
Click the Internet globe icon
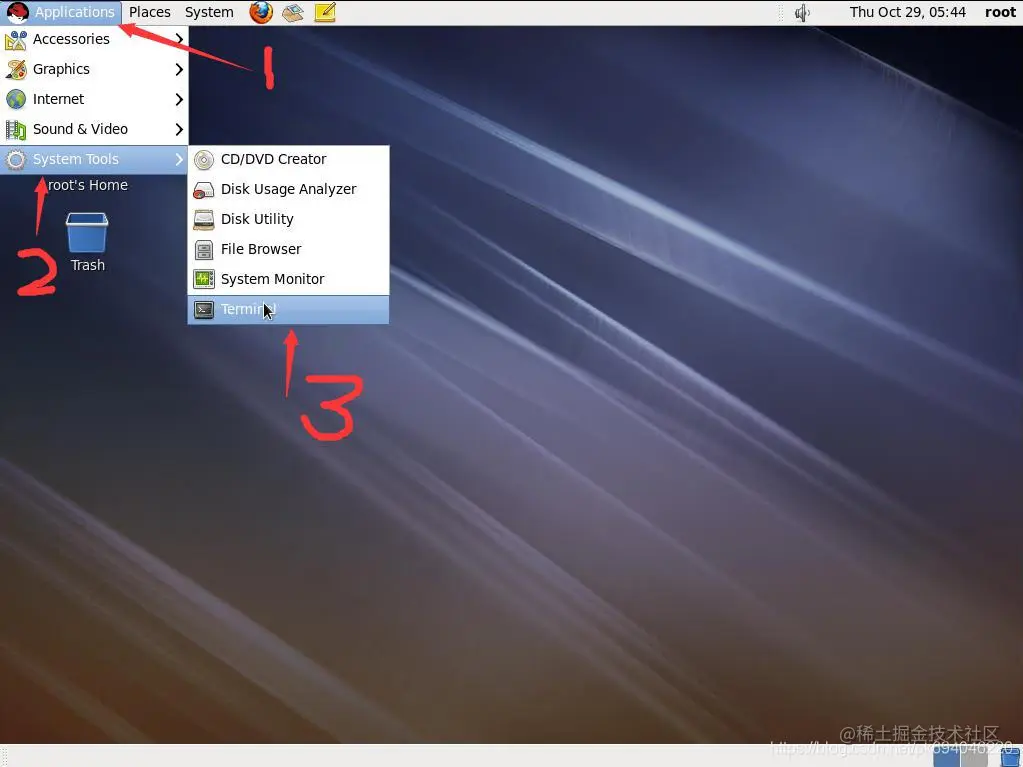pos(16,99)
